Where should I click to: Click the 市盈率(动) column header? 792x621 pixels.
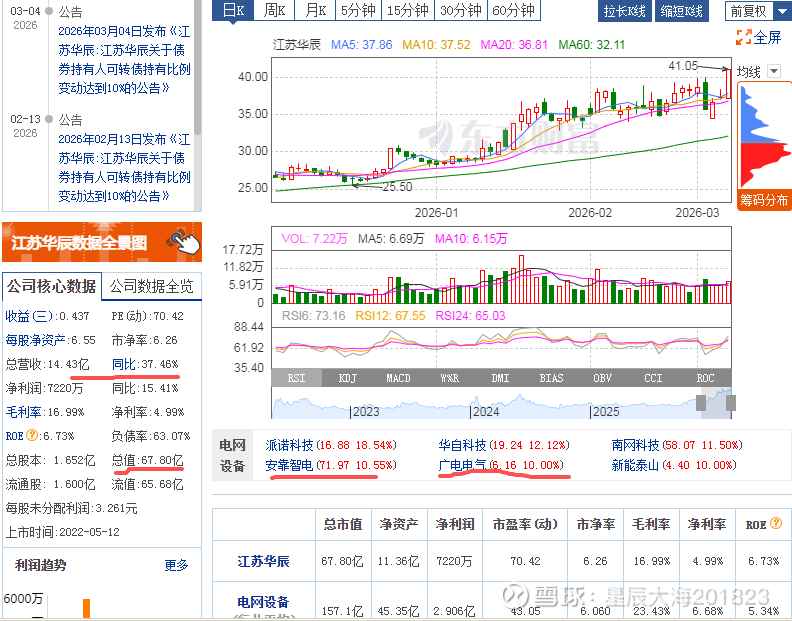[525, 524]
